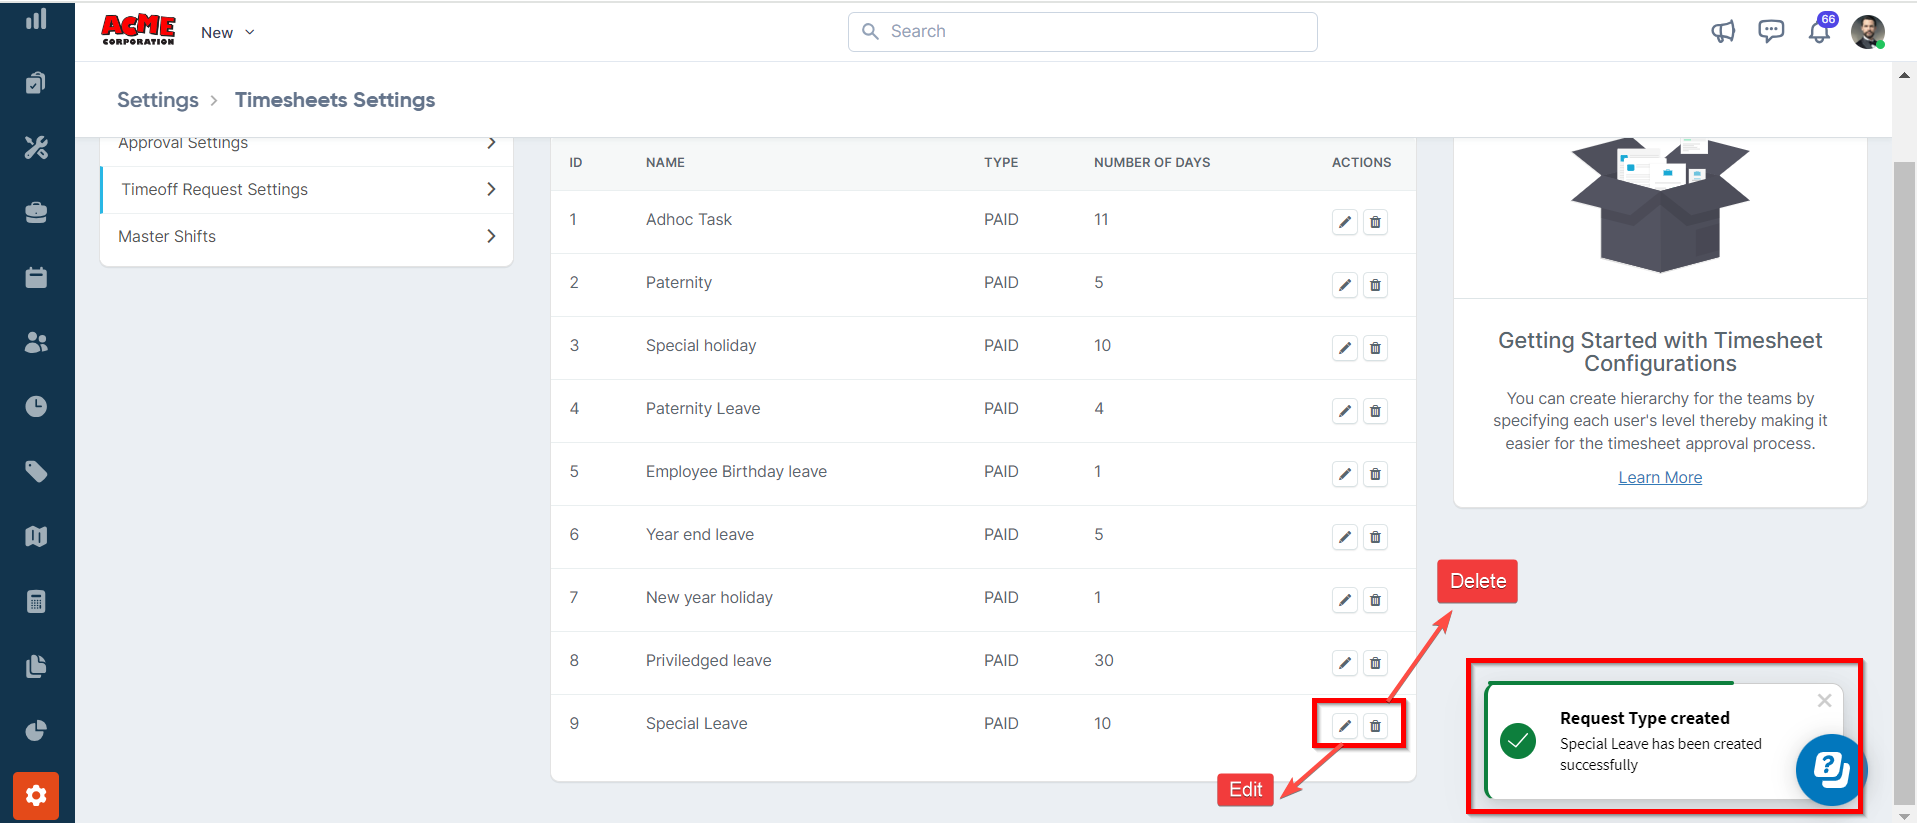1917x823 pixels.
Task: Open the user profile avatar
Action: 1867,32
